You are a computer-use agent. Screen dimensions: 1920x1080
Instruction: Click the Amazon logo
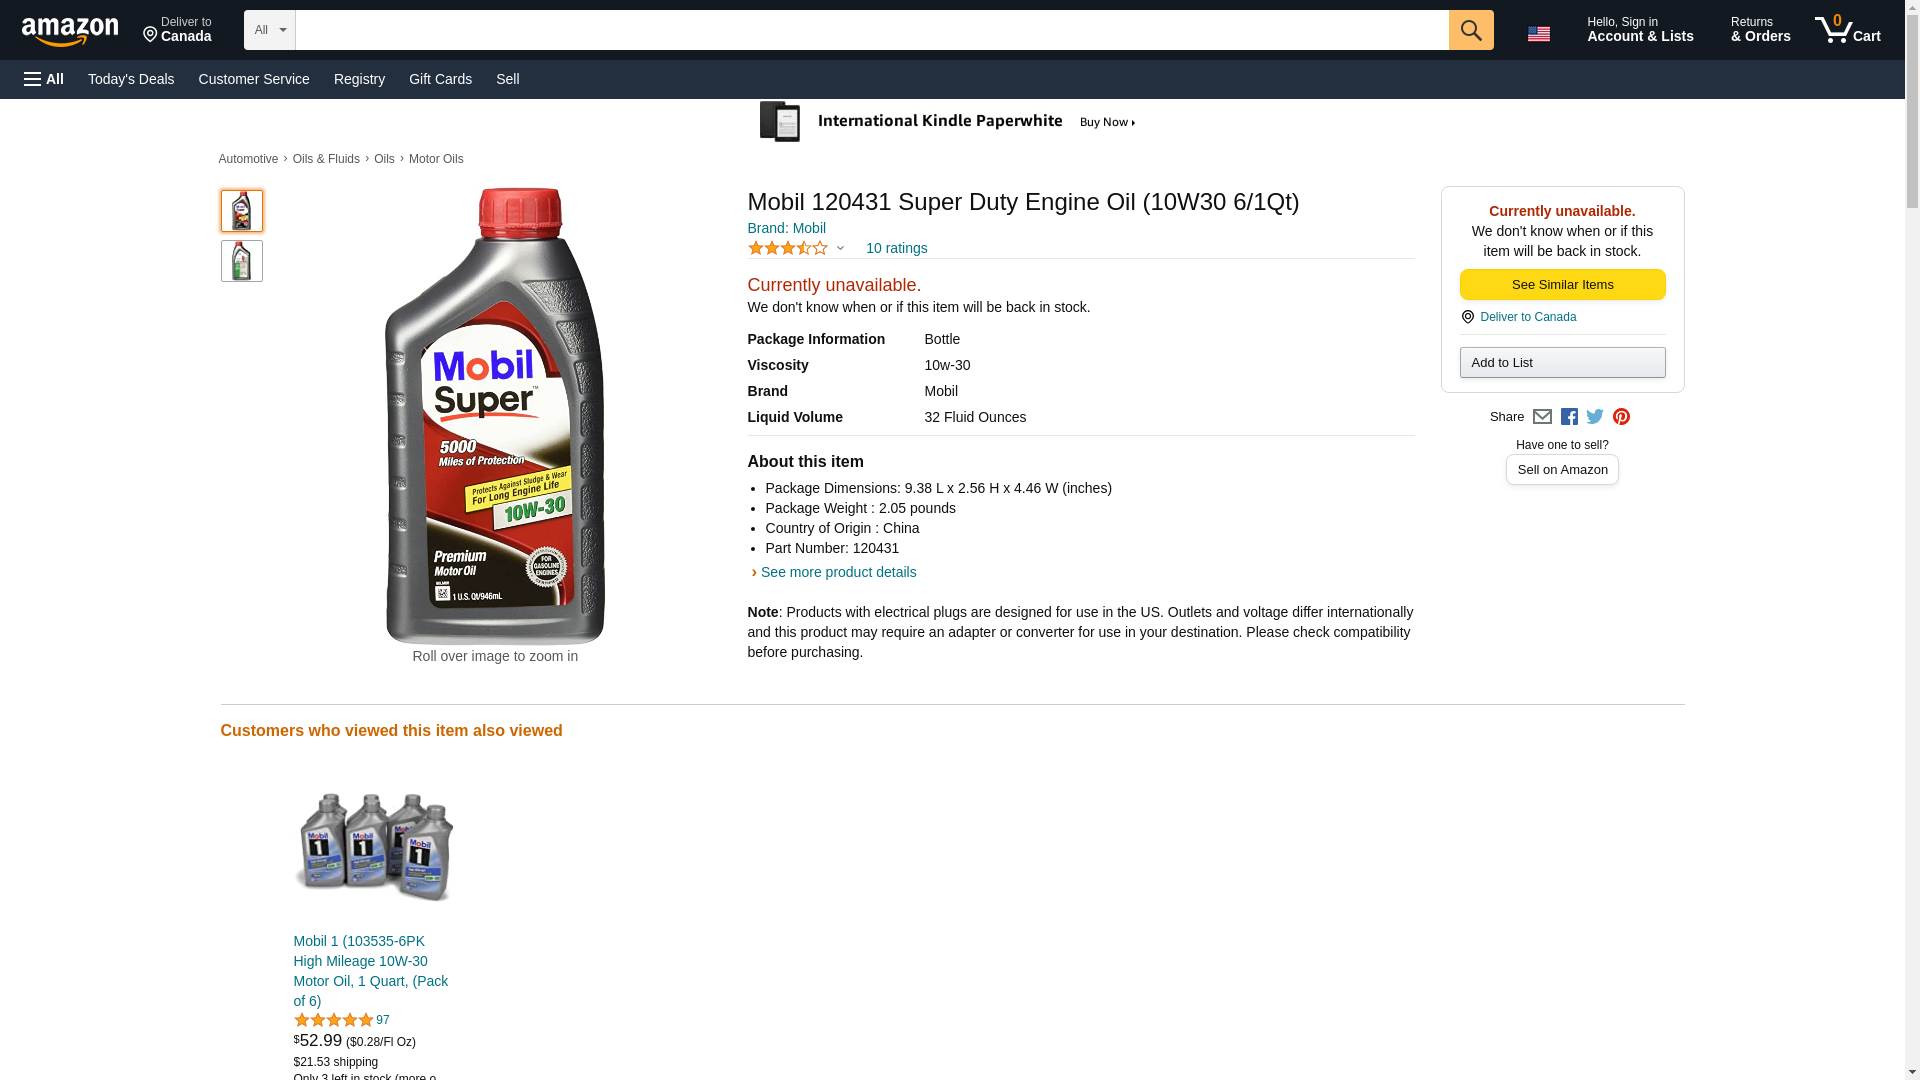(x=70, y=31)
